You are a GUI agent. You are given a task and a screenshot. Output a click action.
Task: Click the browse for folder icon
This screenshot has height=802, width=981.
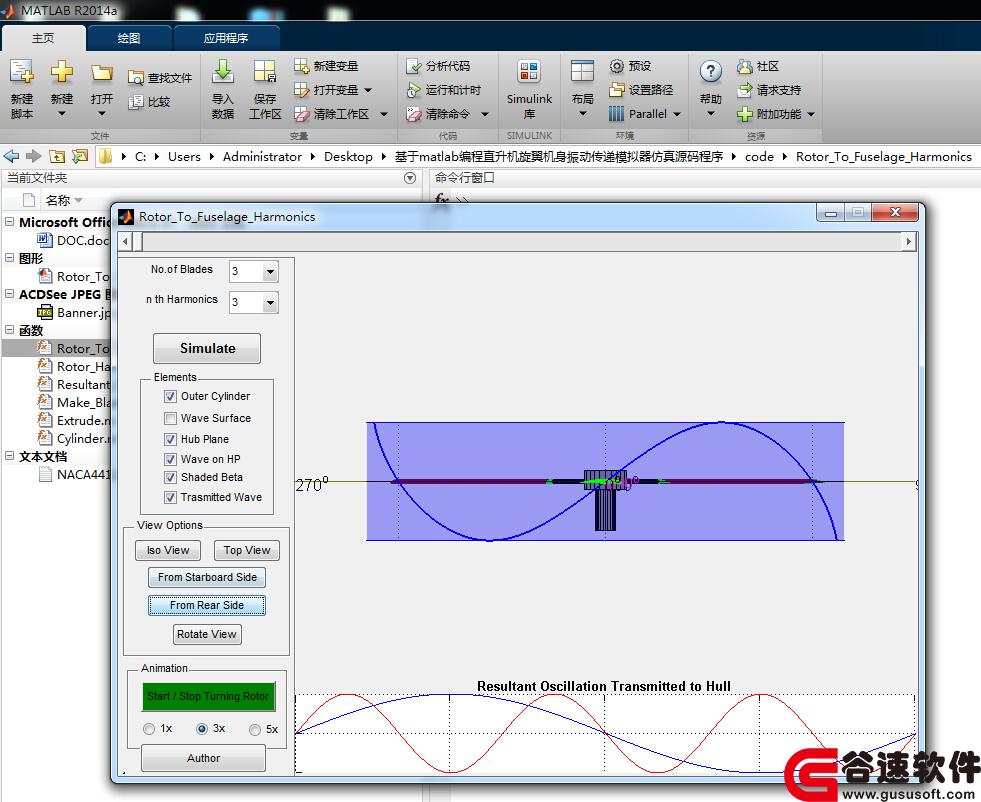point(79,156)
